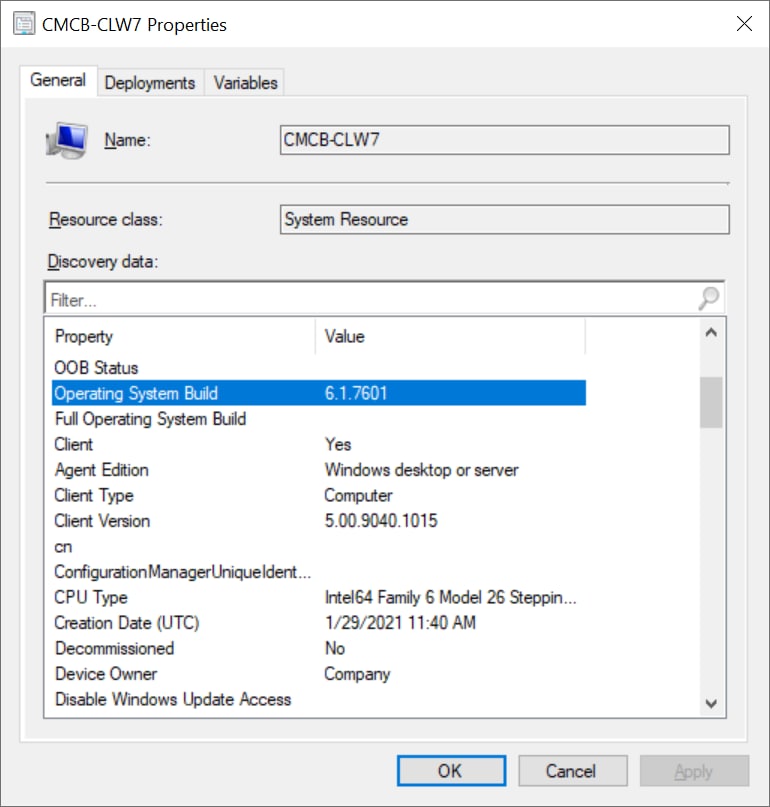
Task: Select the Client Type row
Action: (x=319, y=495)
